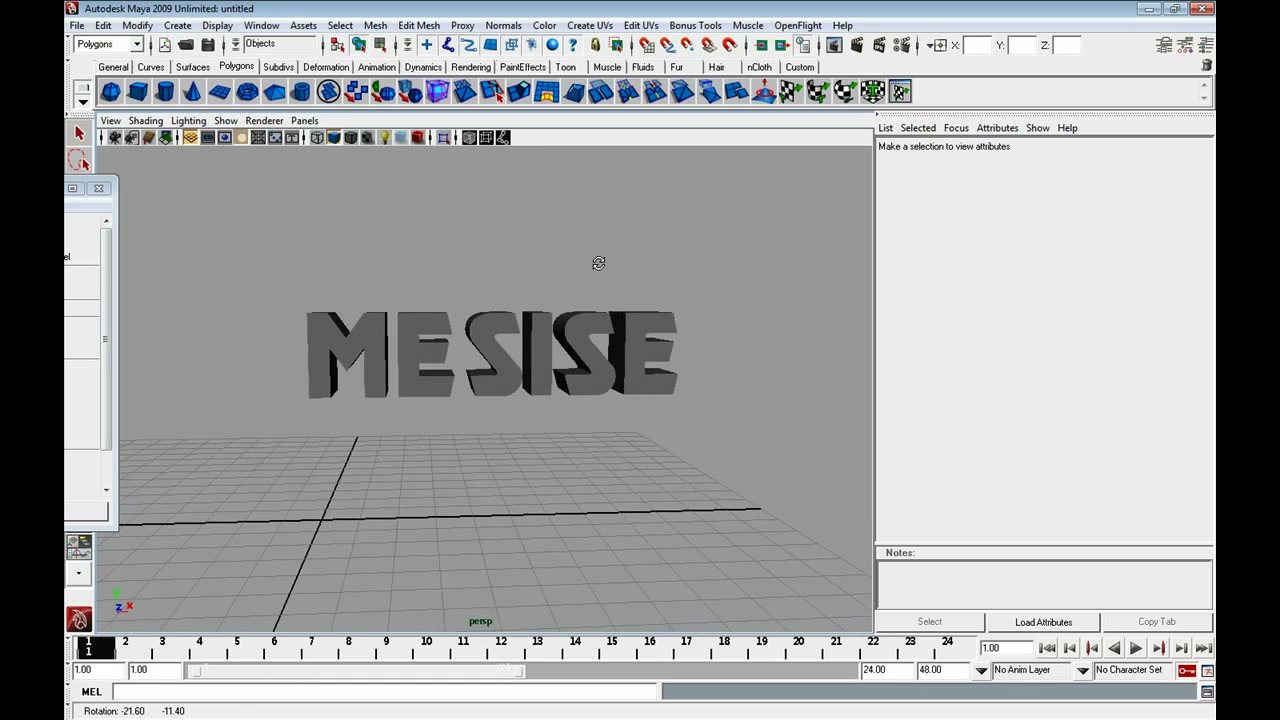1280x720 pixels.
Task: Toggle textured display in viewport toolbar
Action: pos(367,138)
